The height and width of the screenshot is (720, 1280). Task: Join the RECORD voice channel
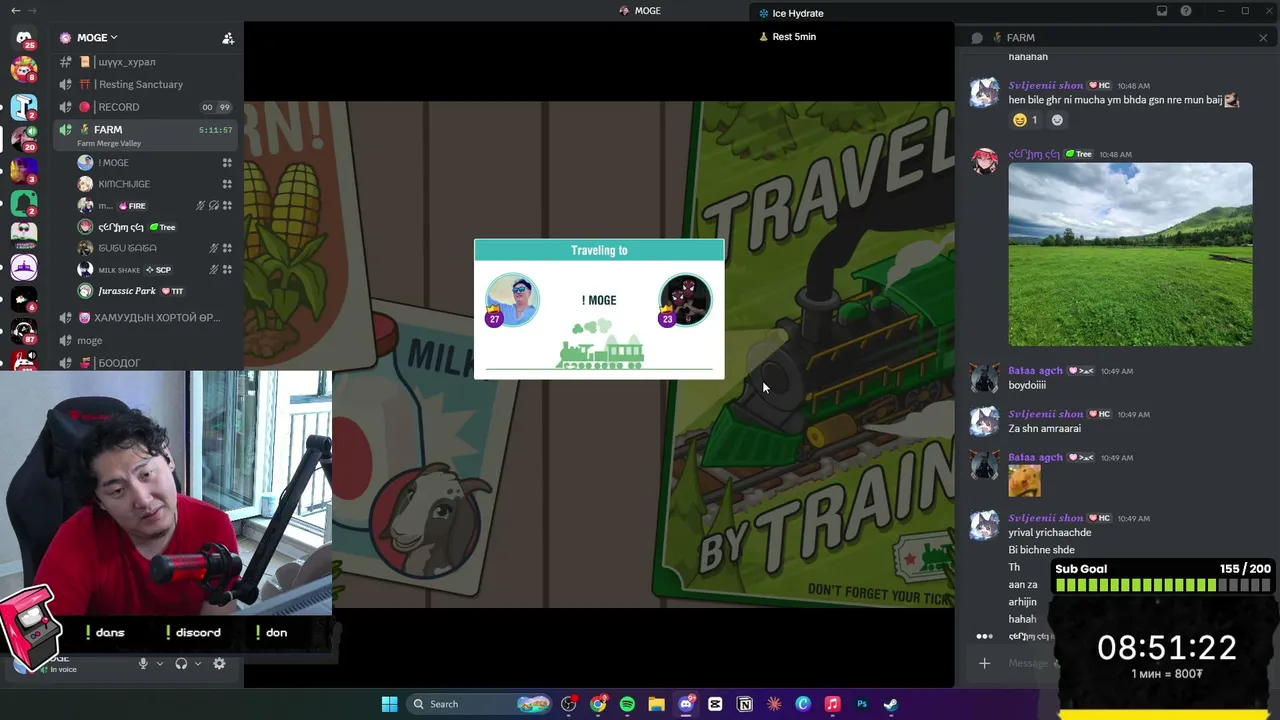118,107
